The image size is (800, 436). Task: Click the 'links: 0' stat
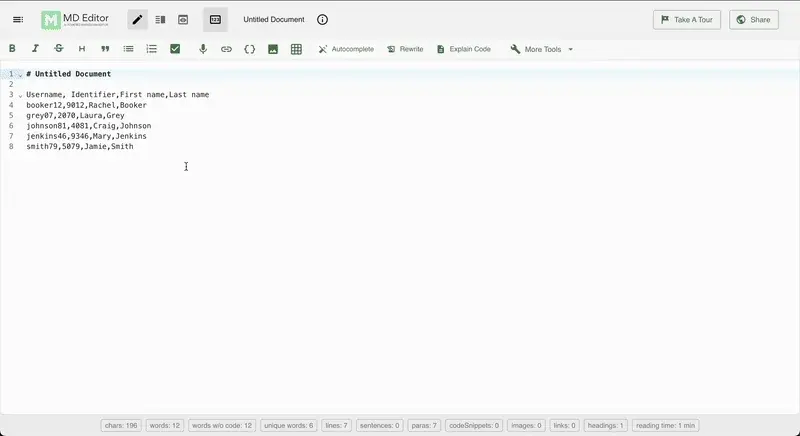click(x=564, y=425)
